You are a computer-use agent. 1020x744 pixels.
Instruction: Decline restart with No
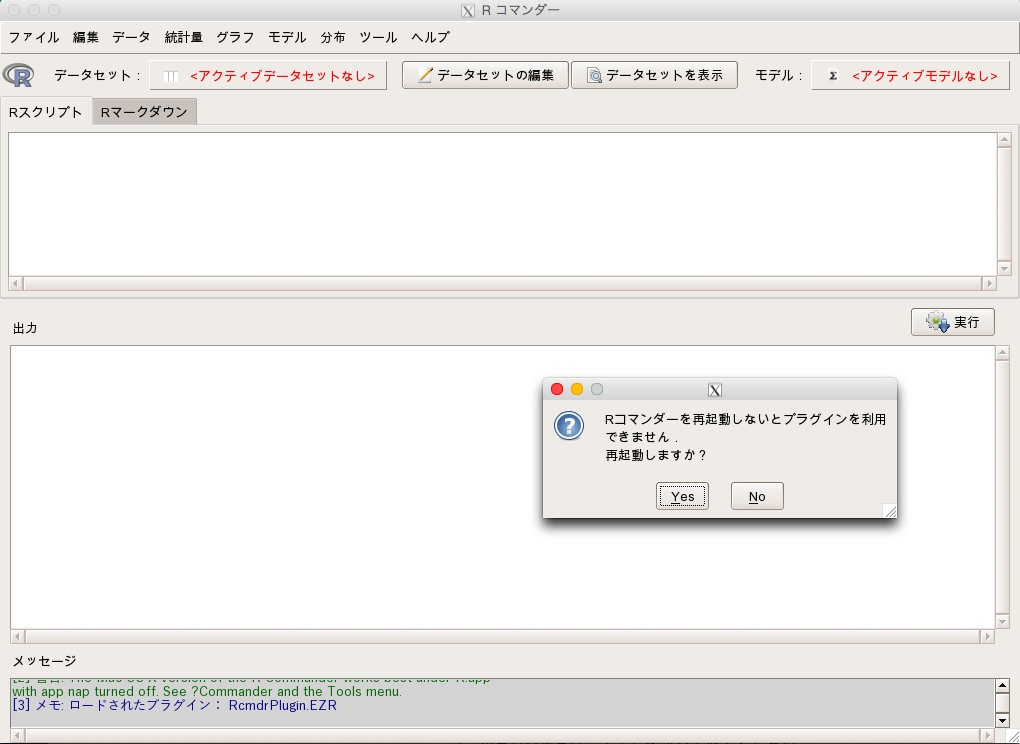click(757, 496)
